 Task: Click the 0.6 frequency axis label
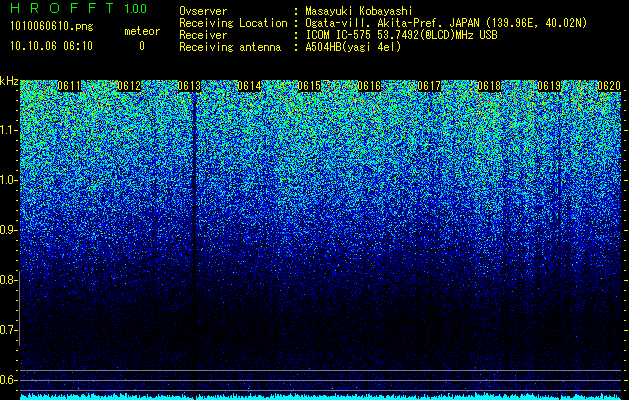tap(8, 380)
